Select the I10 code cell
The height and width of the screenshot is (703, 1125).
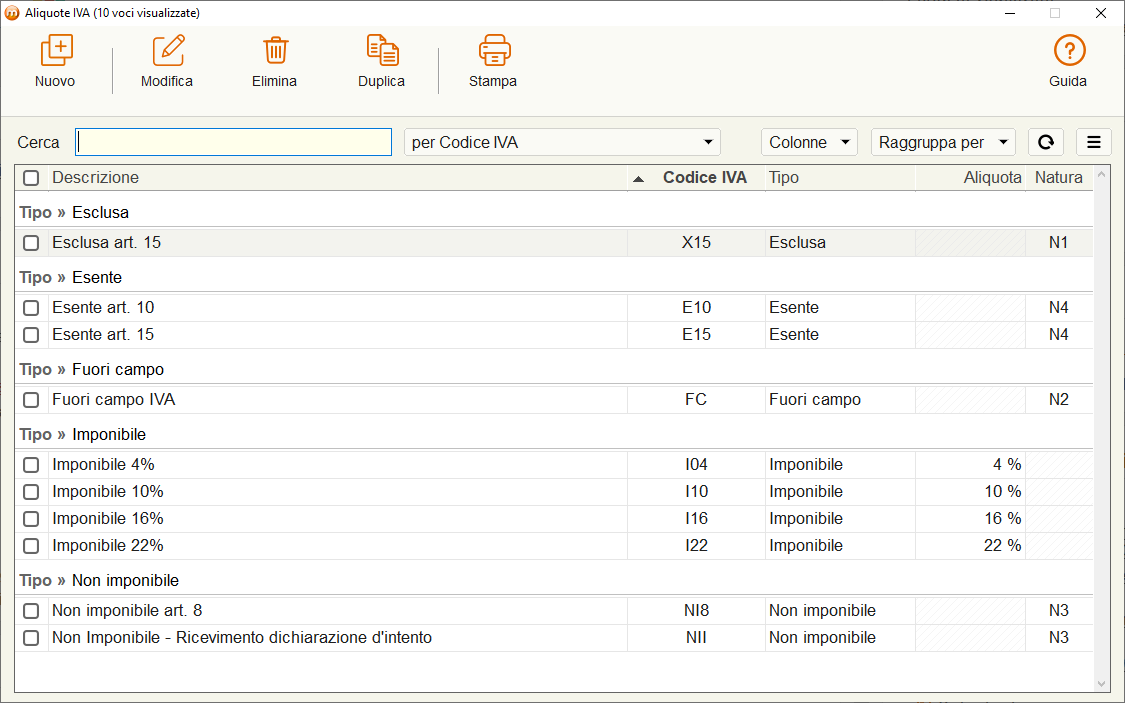pos(696,491)
